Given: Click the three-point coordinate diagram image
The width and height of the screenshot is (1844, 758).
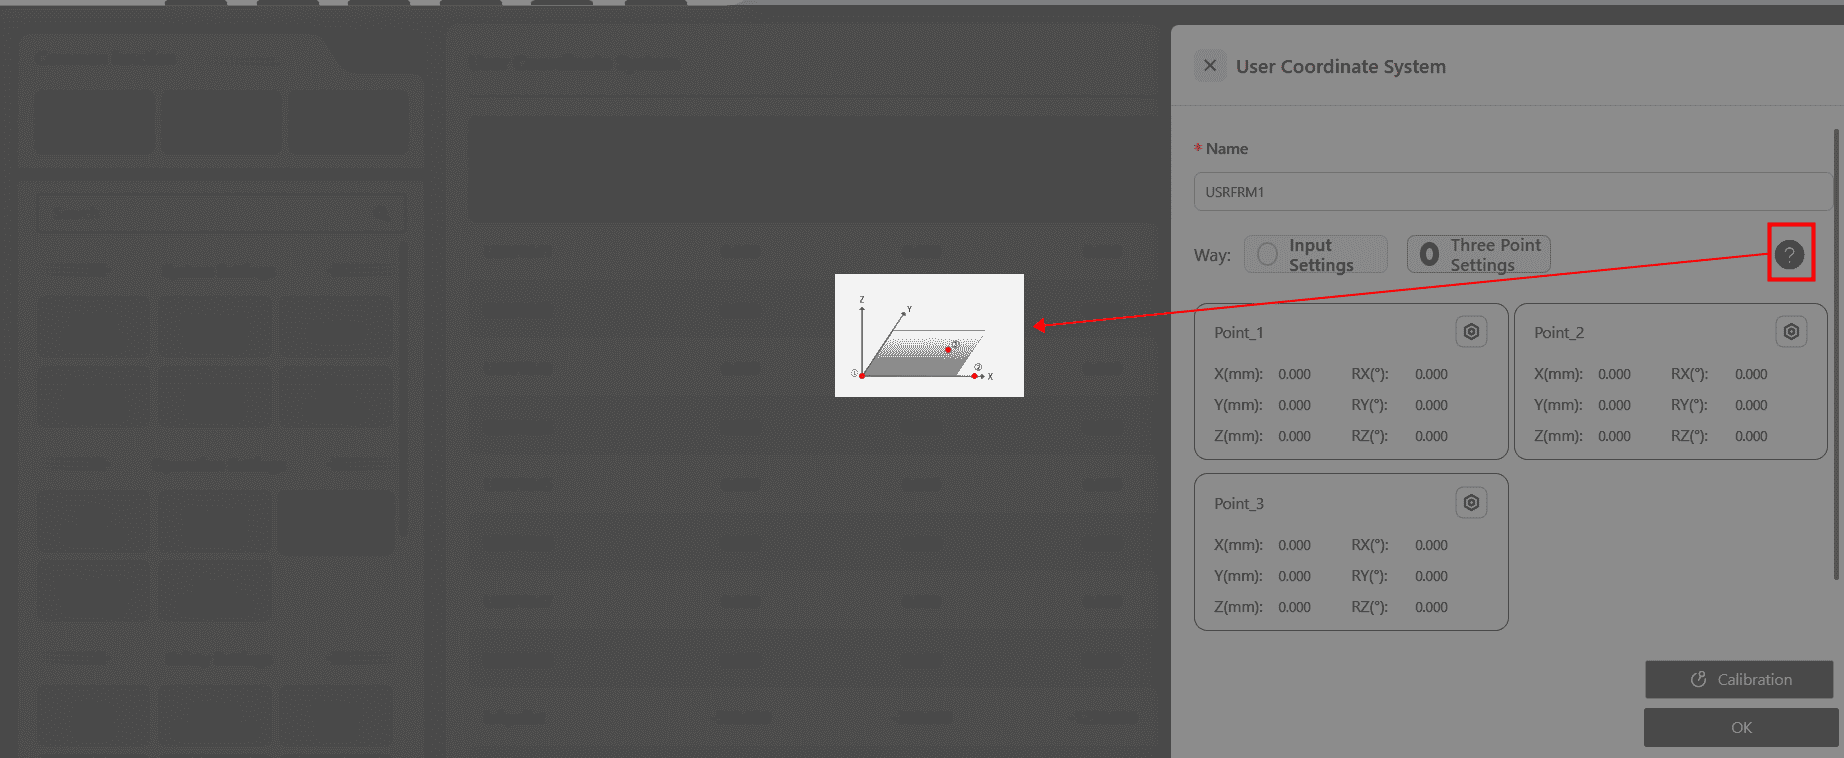Looking at the screenshot, I should (x=929, y=336).
